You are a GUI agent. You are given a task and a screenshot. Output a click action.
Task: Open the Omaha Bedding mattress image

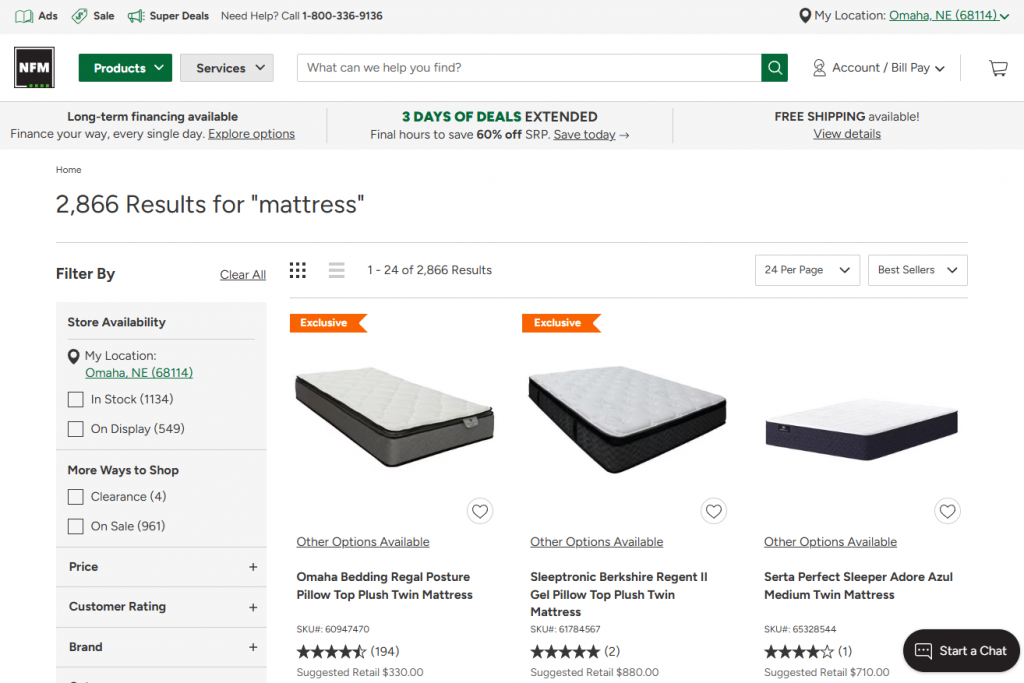coord(394,417)
